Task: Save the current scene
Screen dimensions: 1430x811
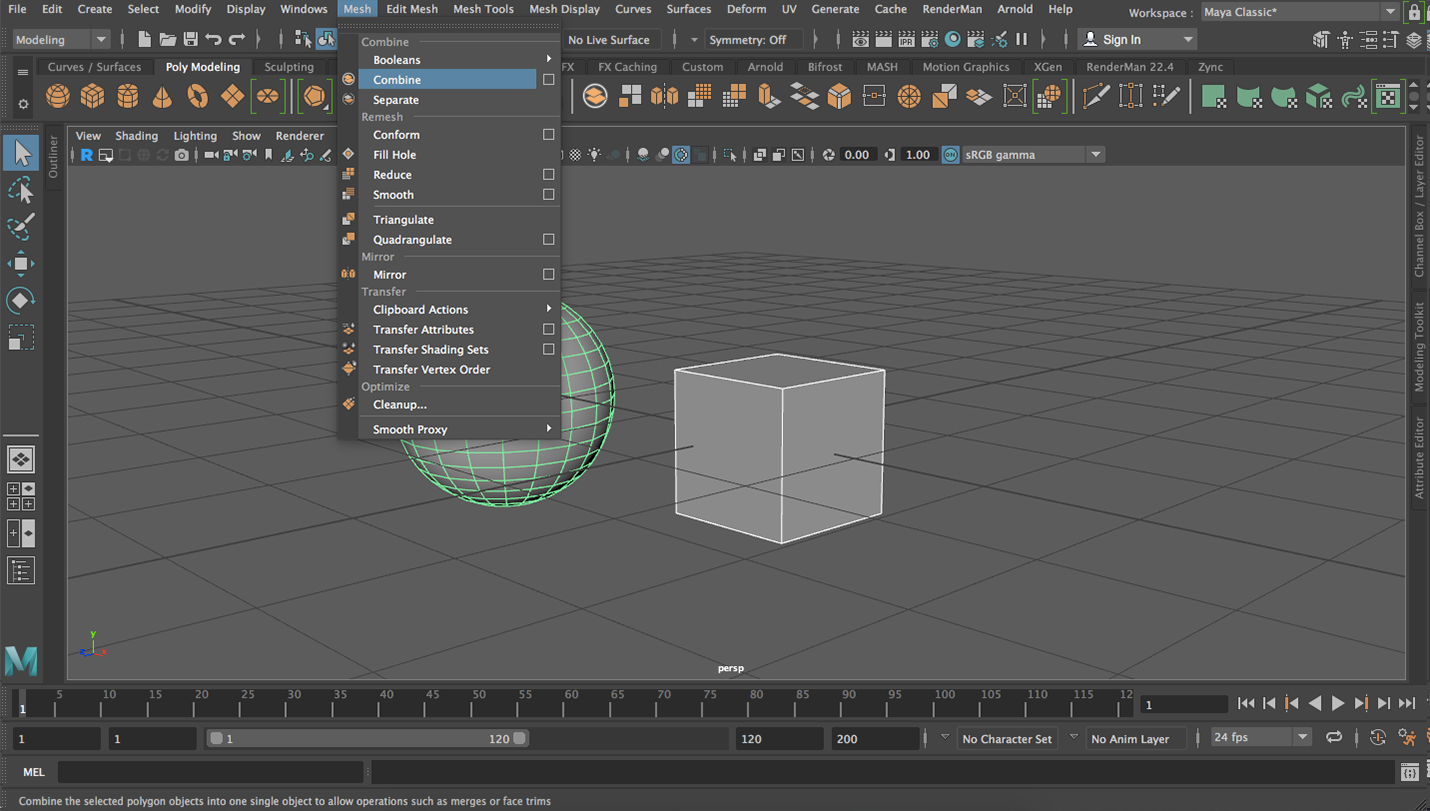Action: click(190, 40)
